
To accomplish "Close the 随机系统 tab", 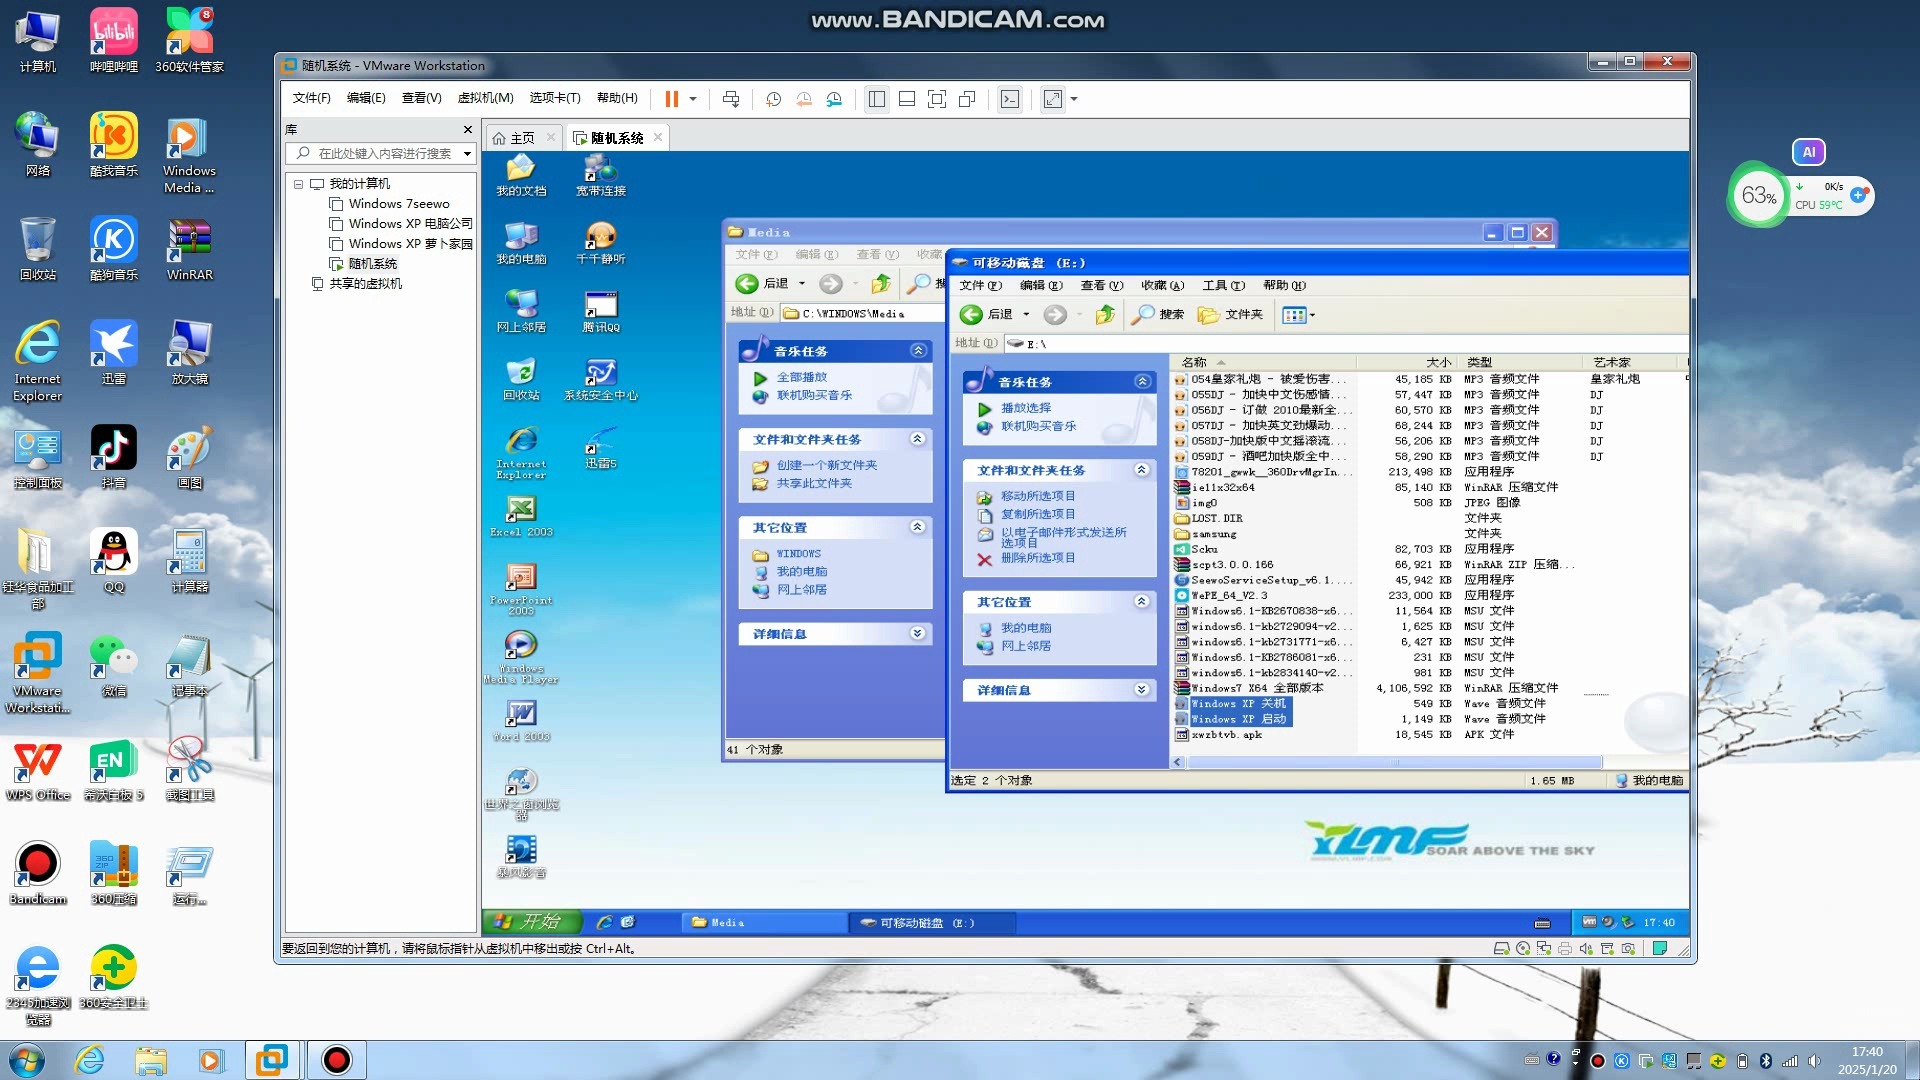I will [x=658, y=137].
